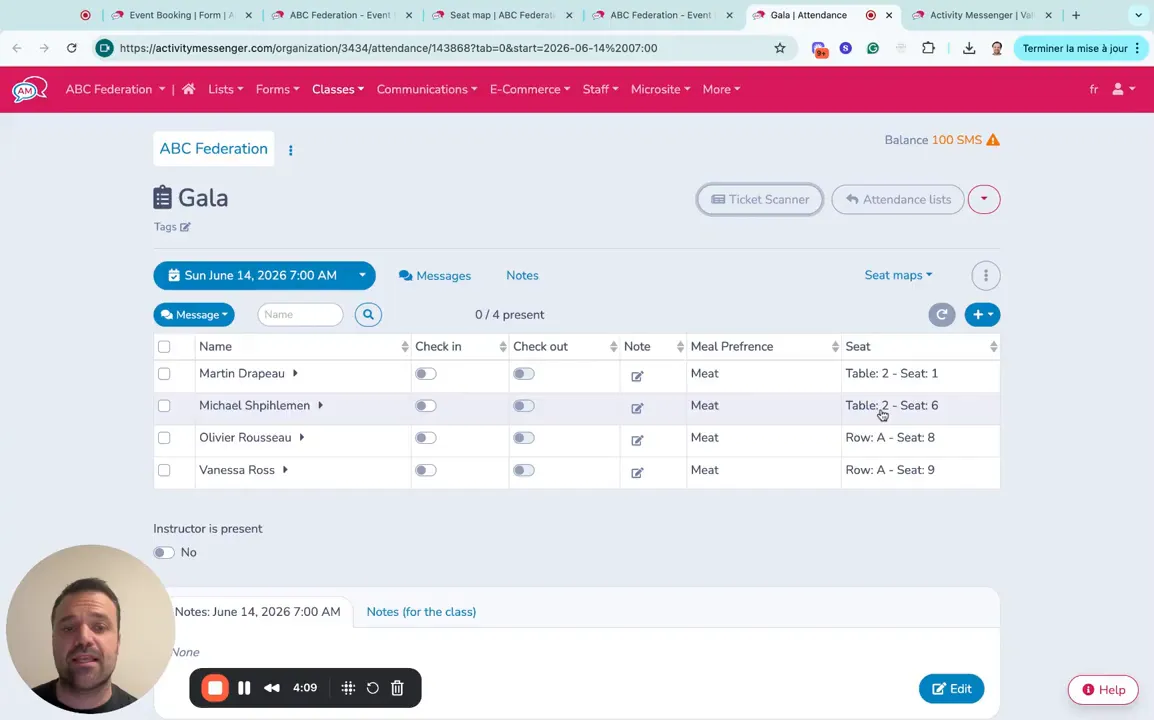Stop the screen recording

215,688
